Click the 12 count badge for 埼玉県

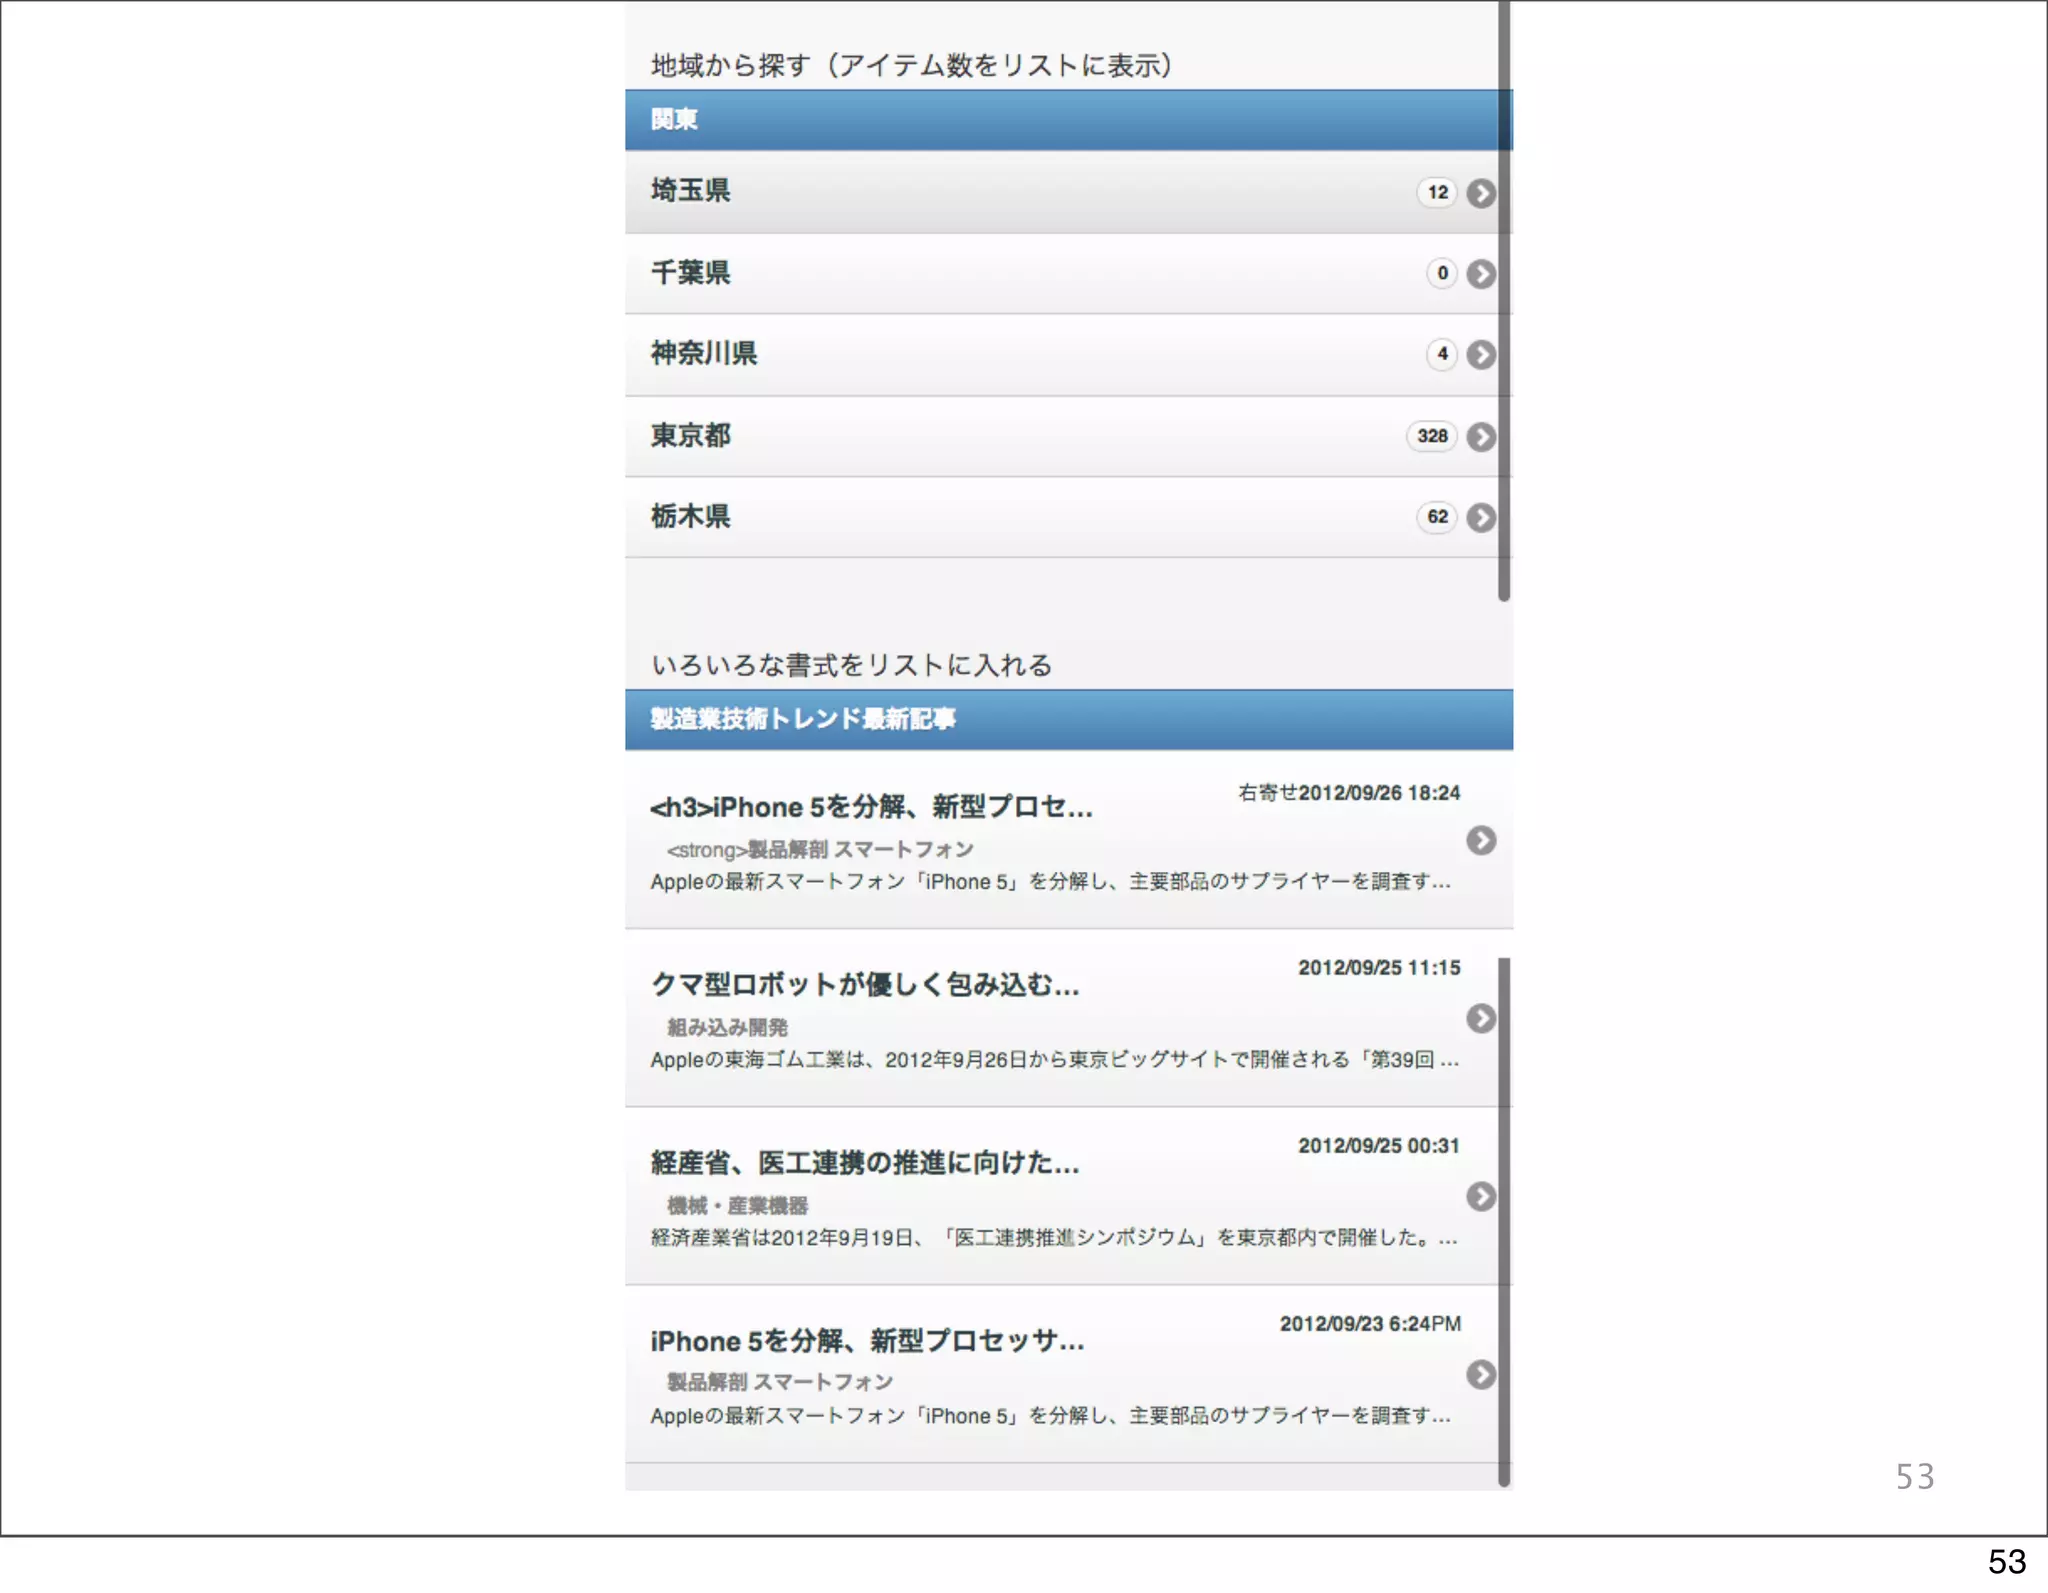1437,192
